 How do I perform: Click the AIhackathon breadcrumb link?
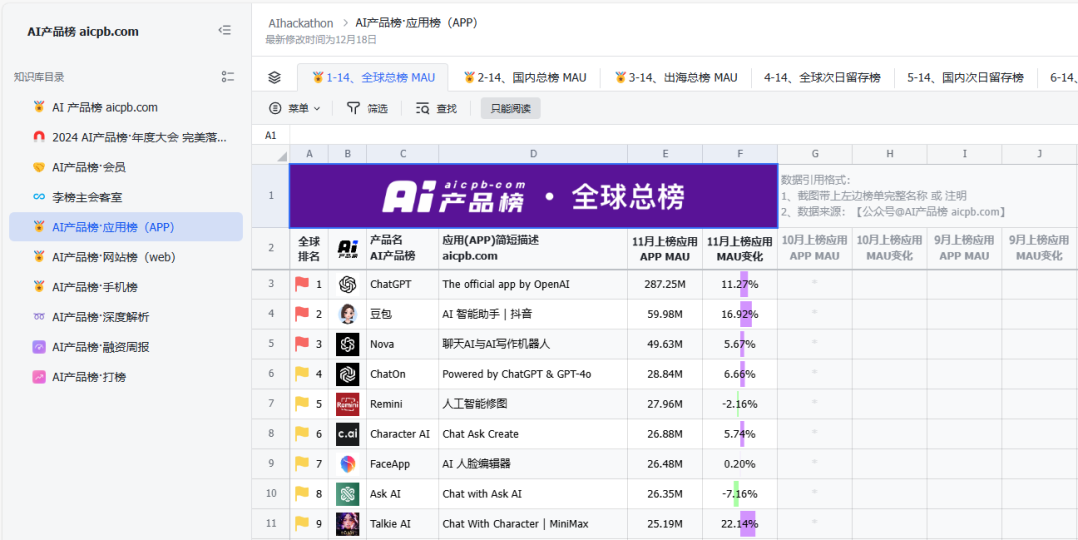point(300,23)
